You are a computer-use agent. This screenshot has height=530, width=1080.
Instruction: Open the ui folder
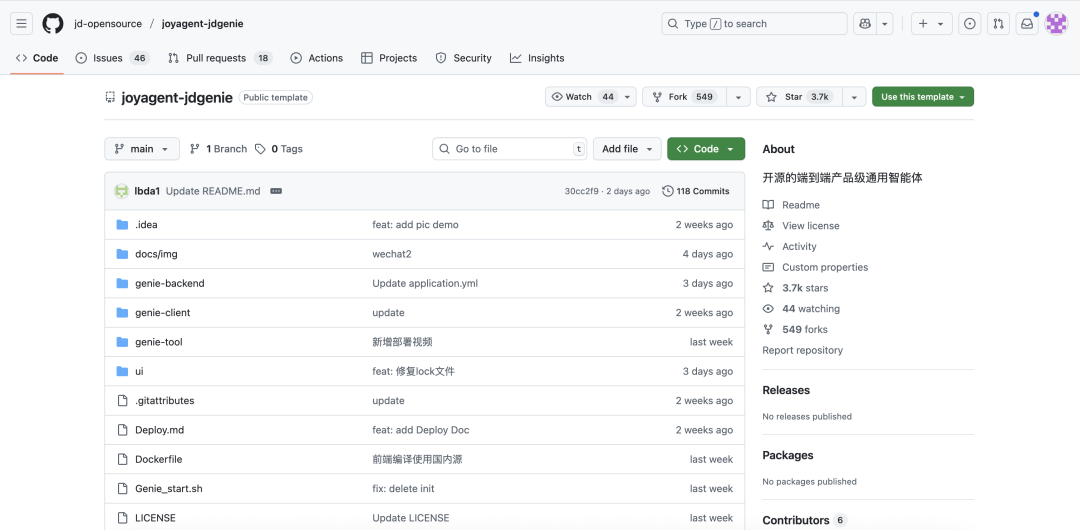[139, 371]
